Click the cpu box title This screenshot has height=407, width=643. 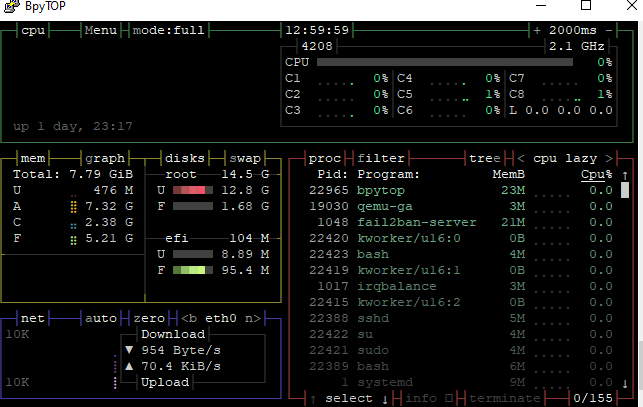click(x=33, y=30)
